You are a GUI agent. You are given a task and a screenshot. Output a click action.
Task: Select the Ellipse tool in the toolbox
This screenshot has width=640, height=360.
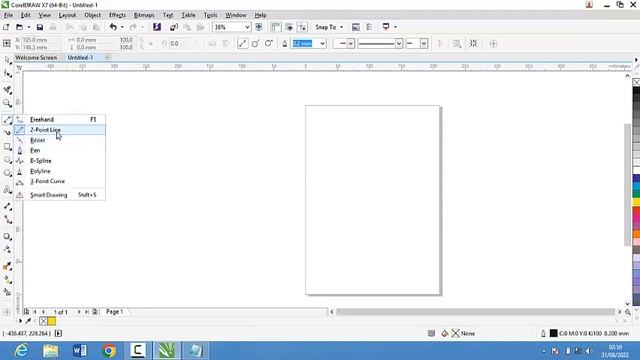coord(7,160)
